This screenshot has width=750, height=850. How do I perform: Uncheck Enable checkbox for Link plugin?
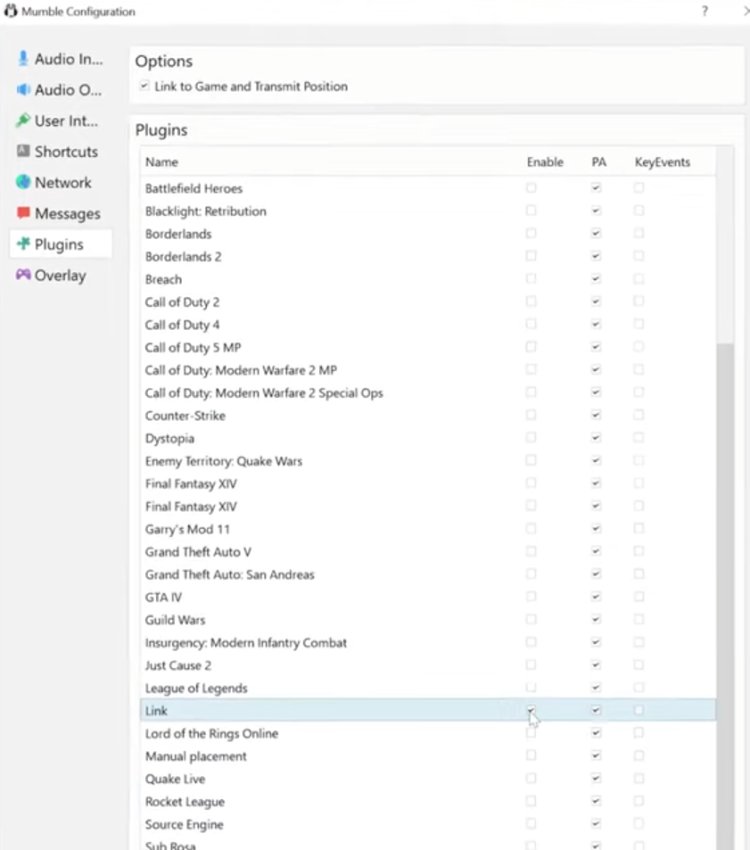pyautogui.click(x=531, y=710)
